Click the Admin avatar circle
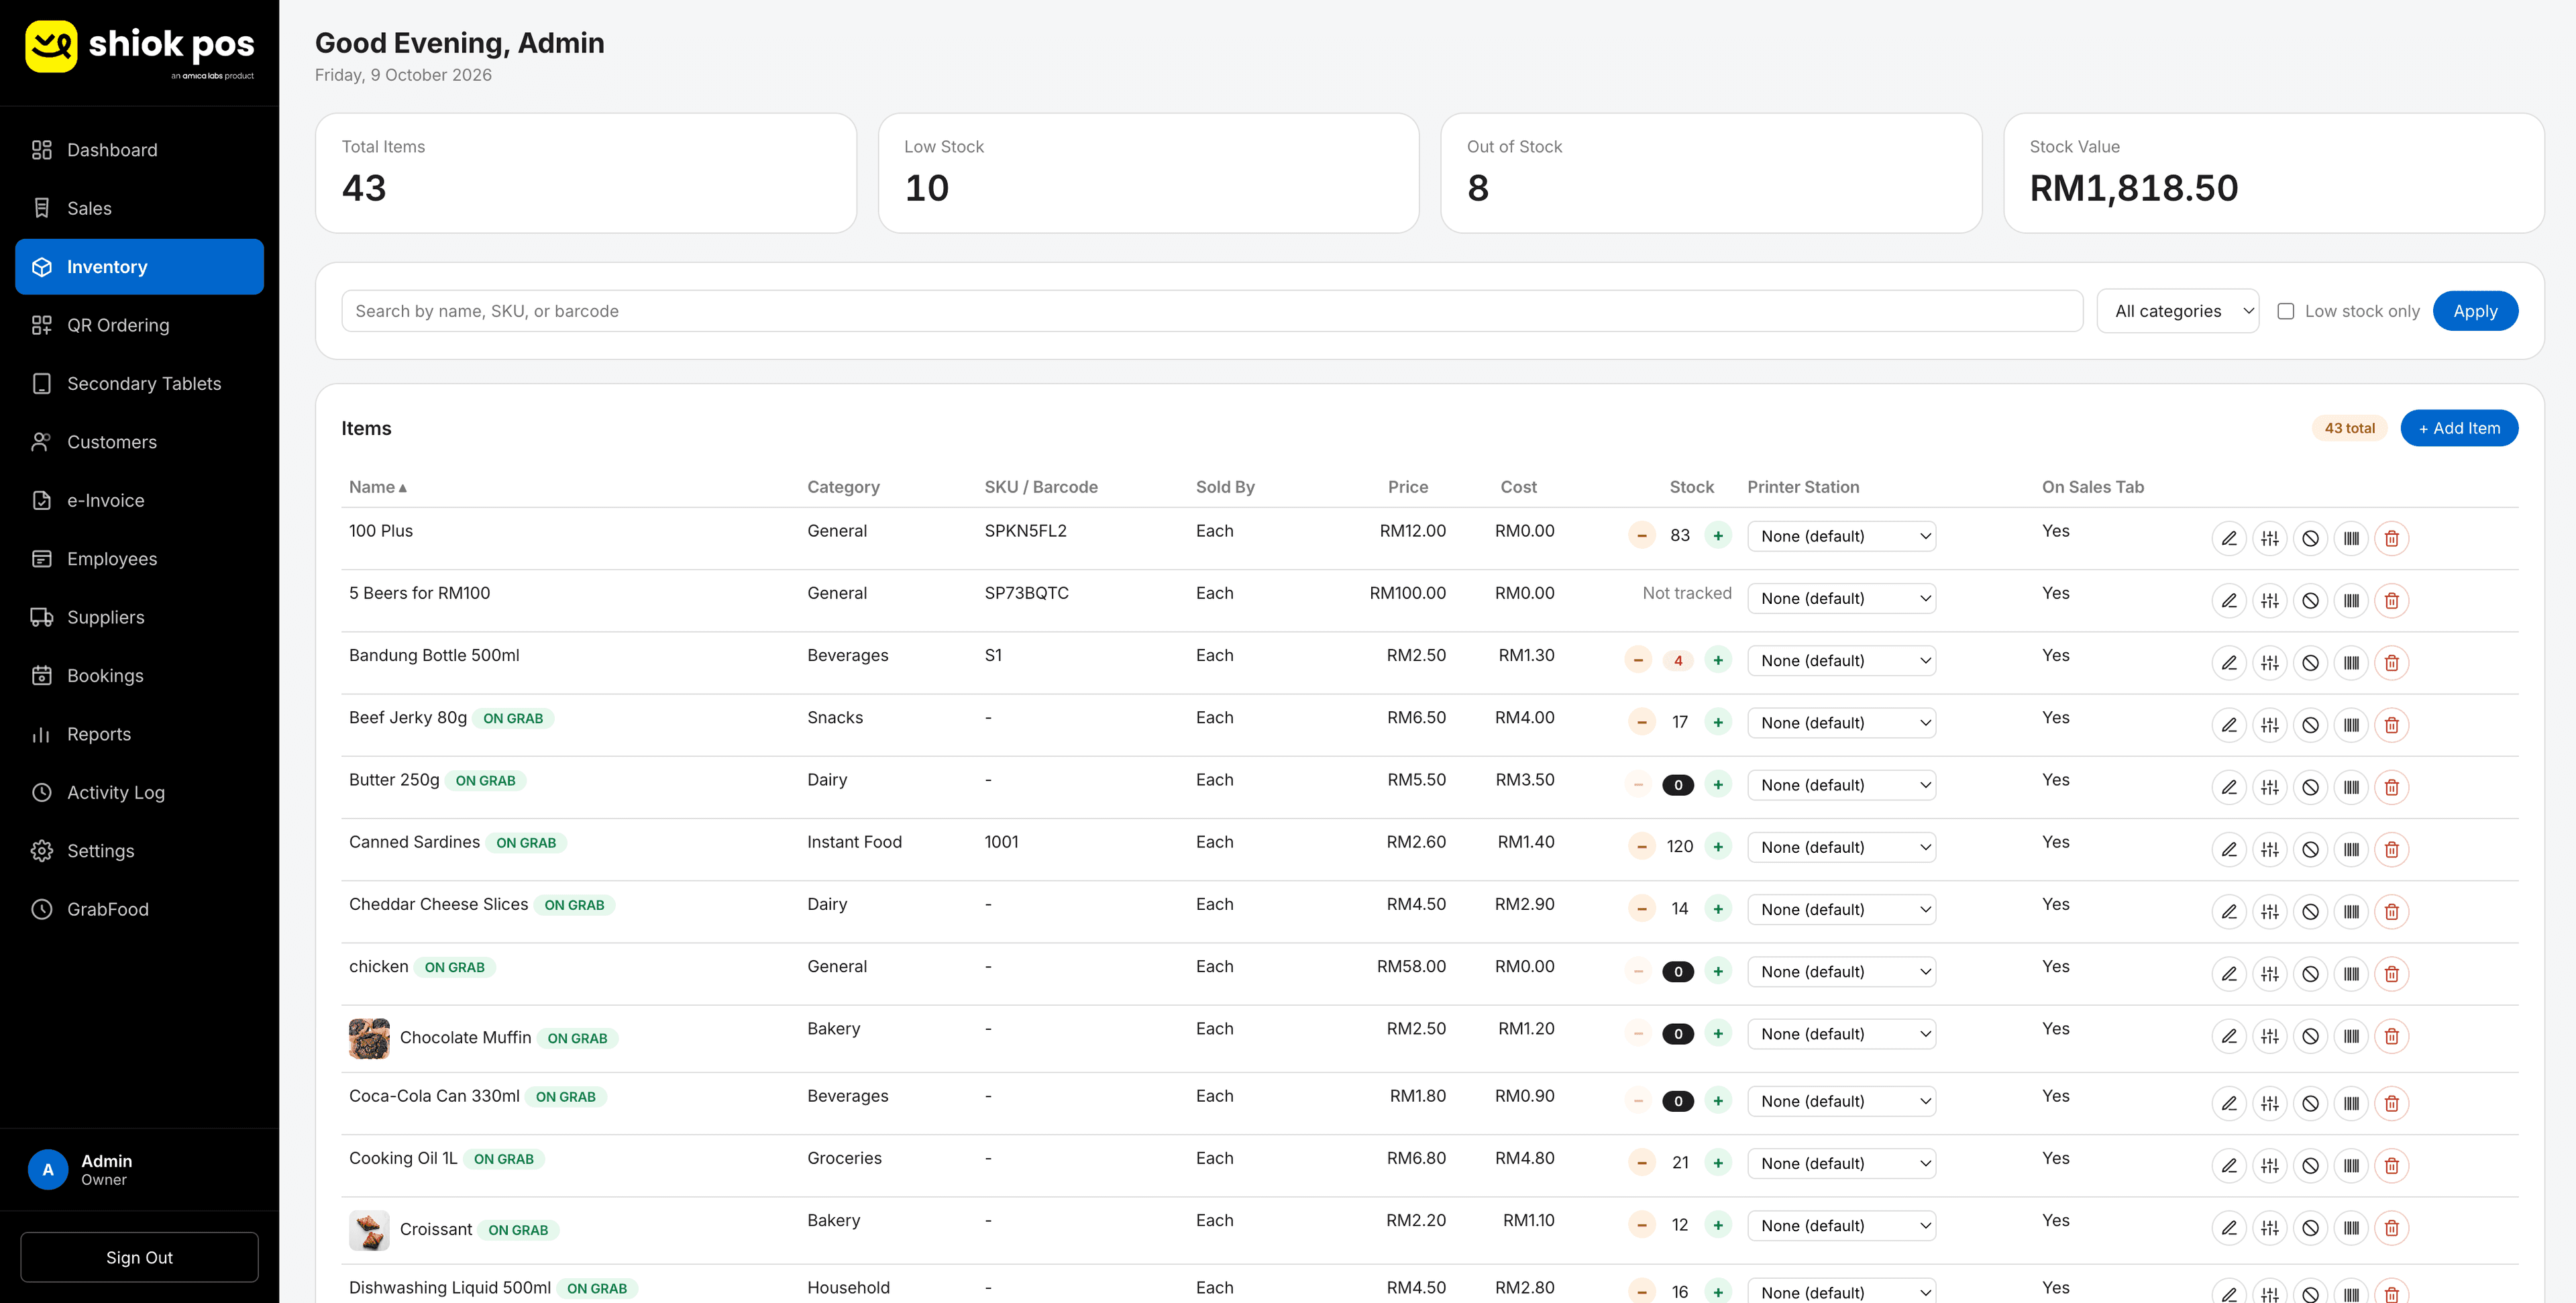 tap(48, 1169)
